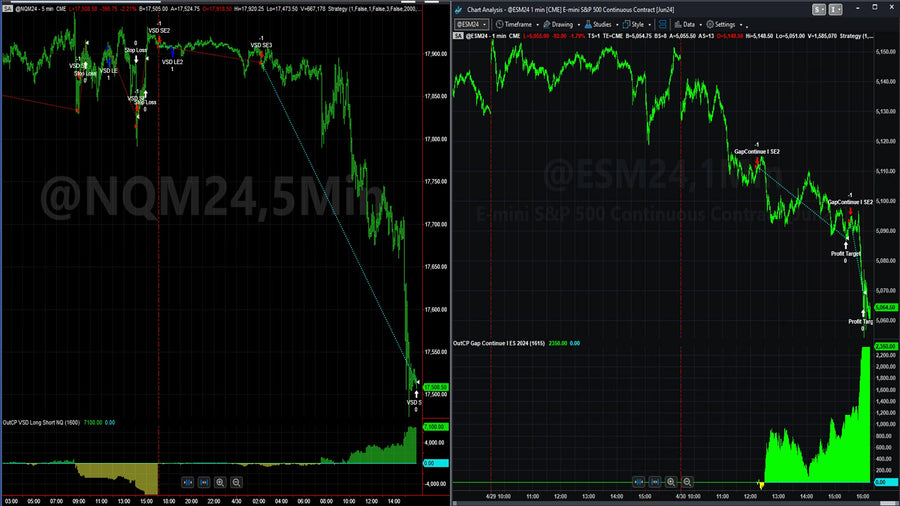Click the 2,350.00 equity value tag

coord(886,347)
